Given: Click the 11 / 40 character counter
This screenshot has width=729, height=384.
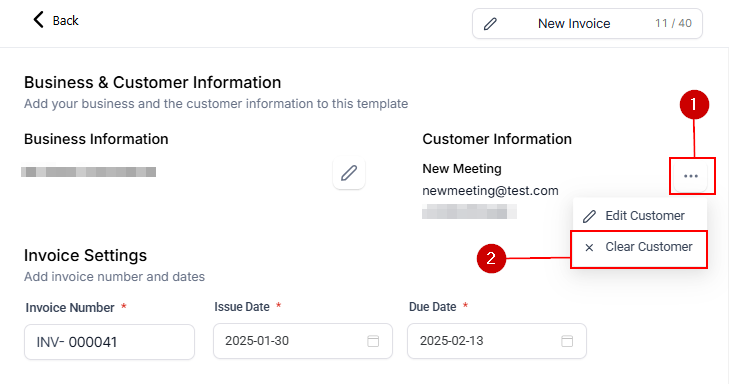Looking at the screenshot, I should [673, 23].
